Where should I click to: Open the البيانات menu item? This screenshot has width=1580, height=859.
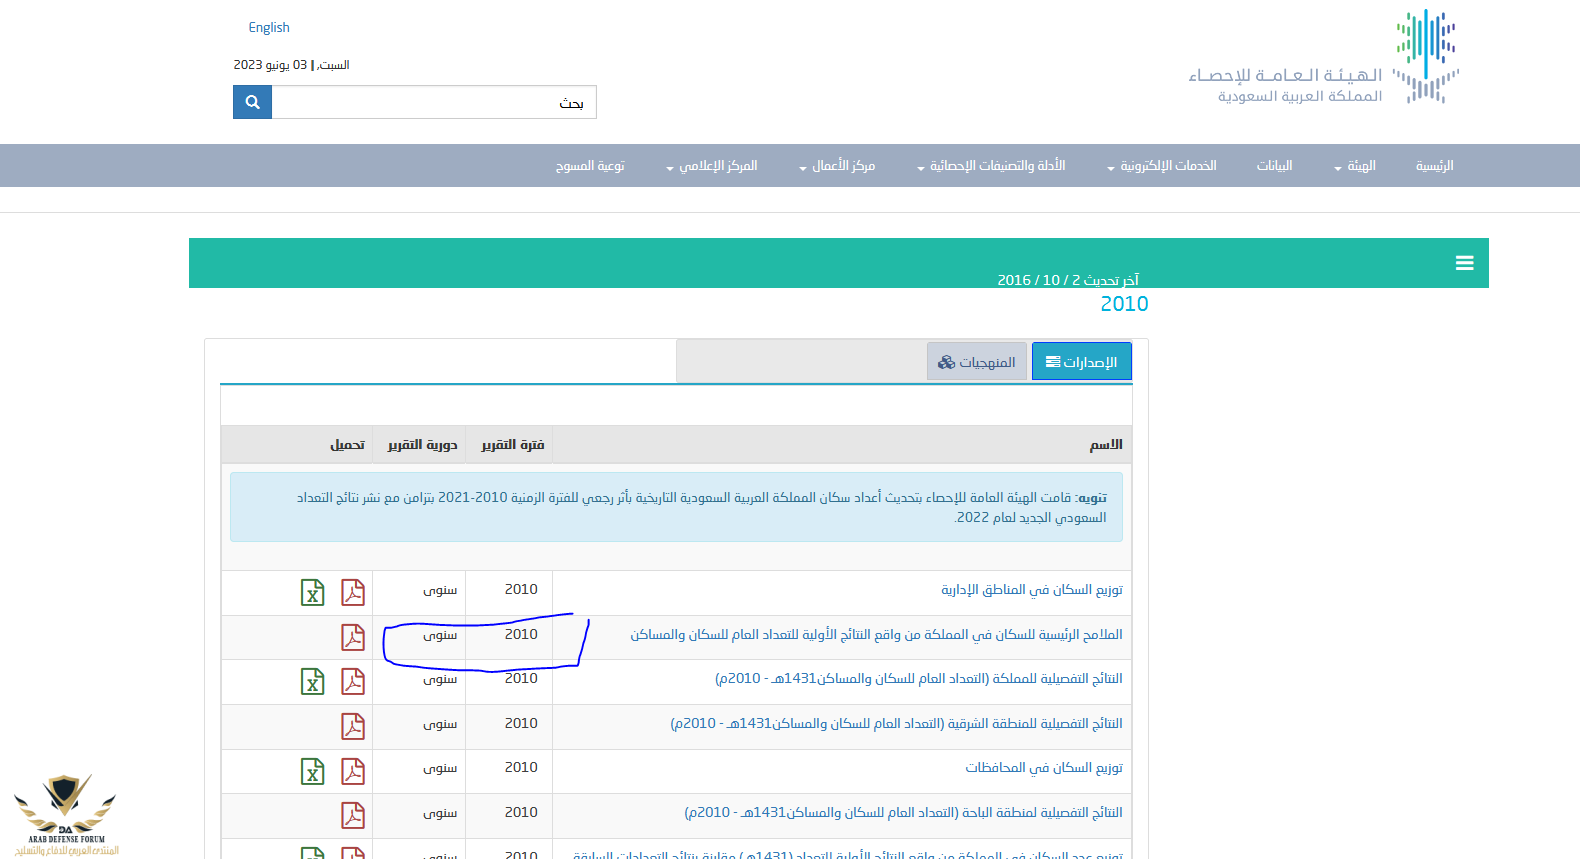[x=1274, y=166]
